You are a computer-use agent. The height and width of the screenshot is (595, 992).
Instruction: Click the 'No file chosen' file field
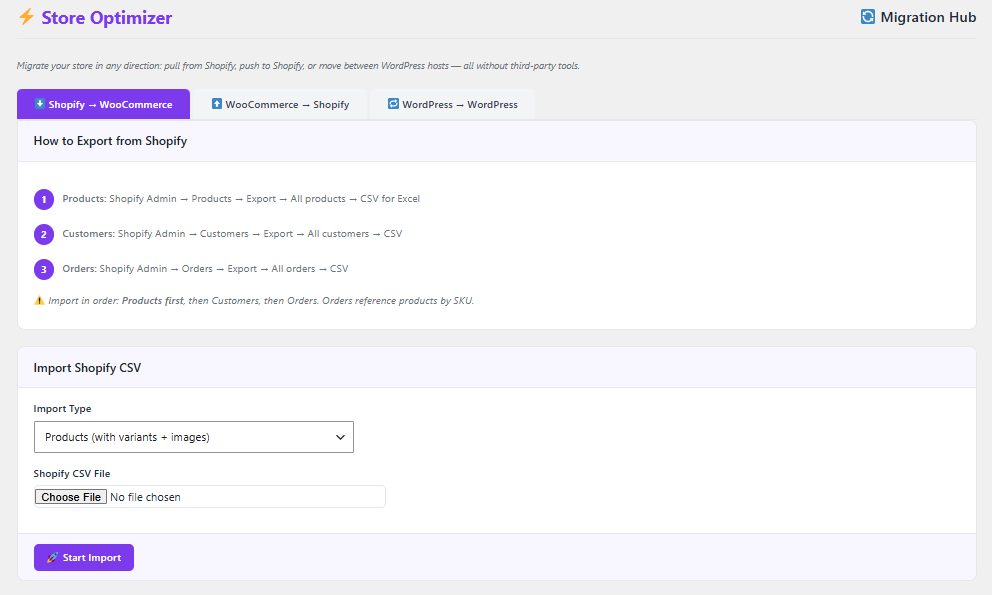click(x=209, y=497)
